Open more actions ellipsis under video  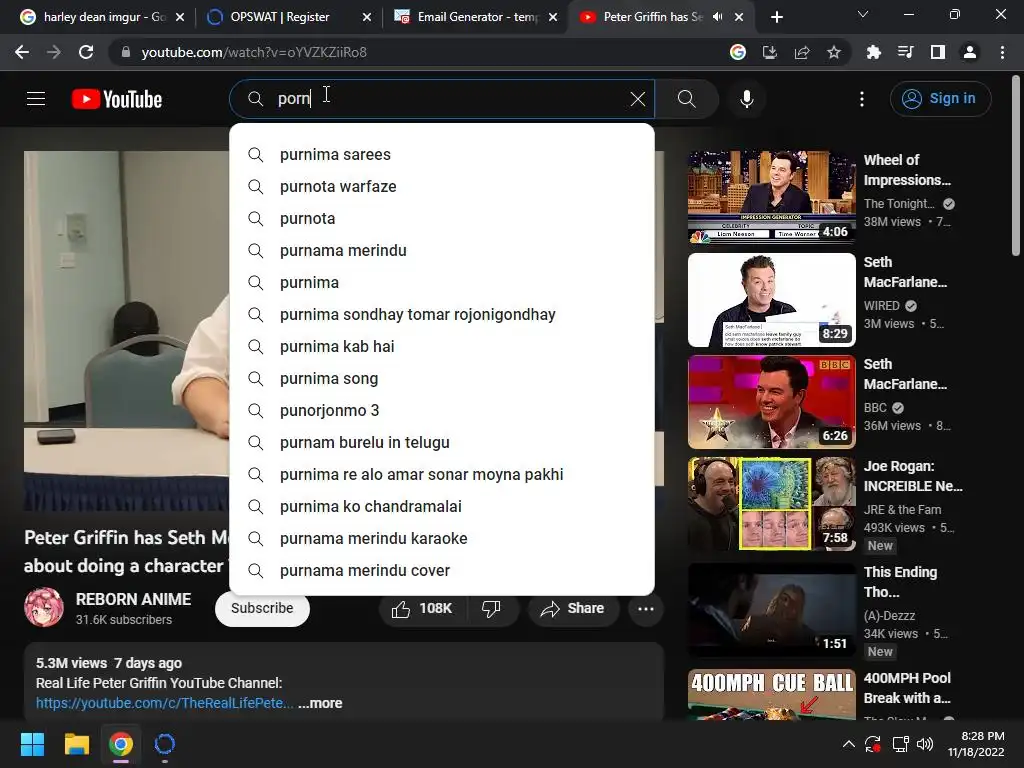click(646, 609)
